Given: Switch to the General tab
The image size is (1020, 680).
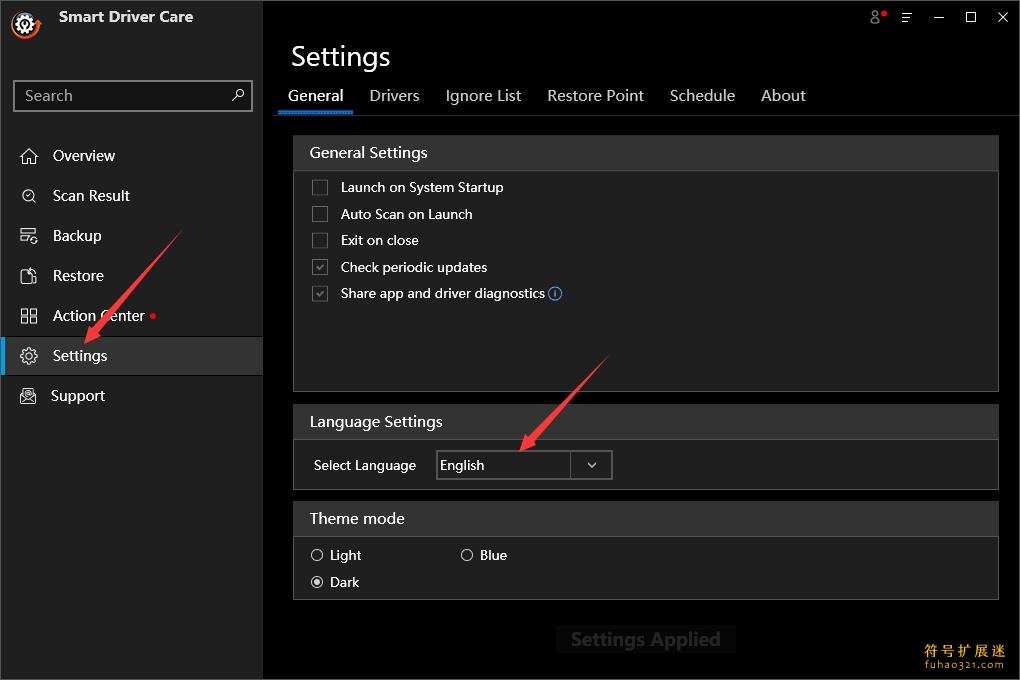Looking at the screenshot, I should point(315,96).
